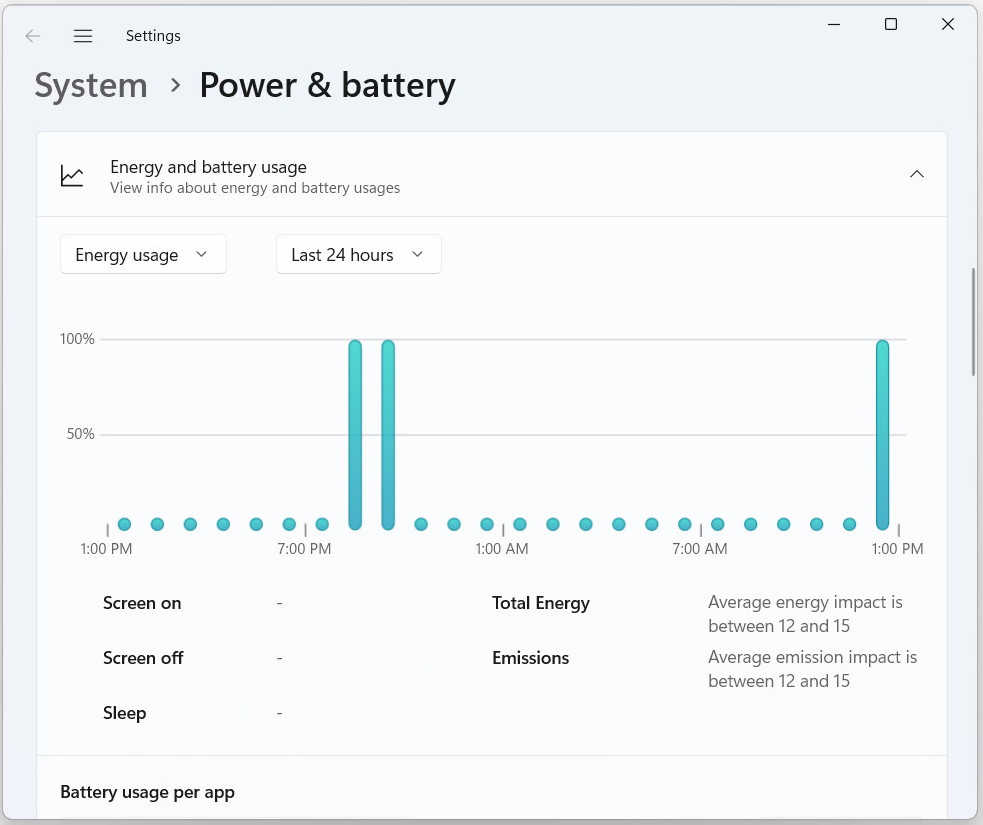Go to System in the breadcrumb
Viewport: 983px width, 825px height.
91,86
